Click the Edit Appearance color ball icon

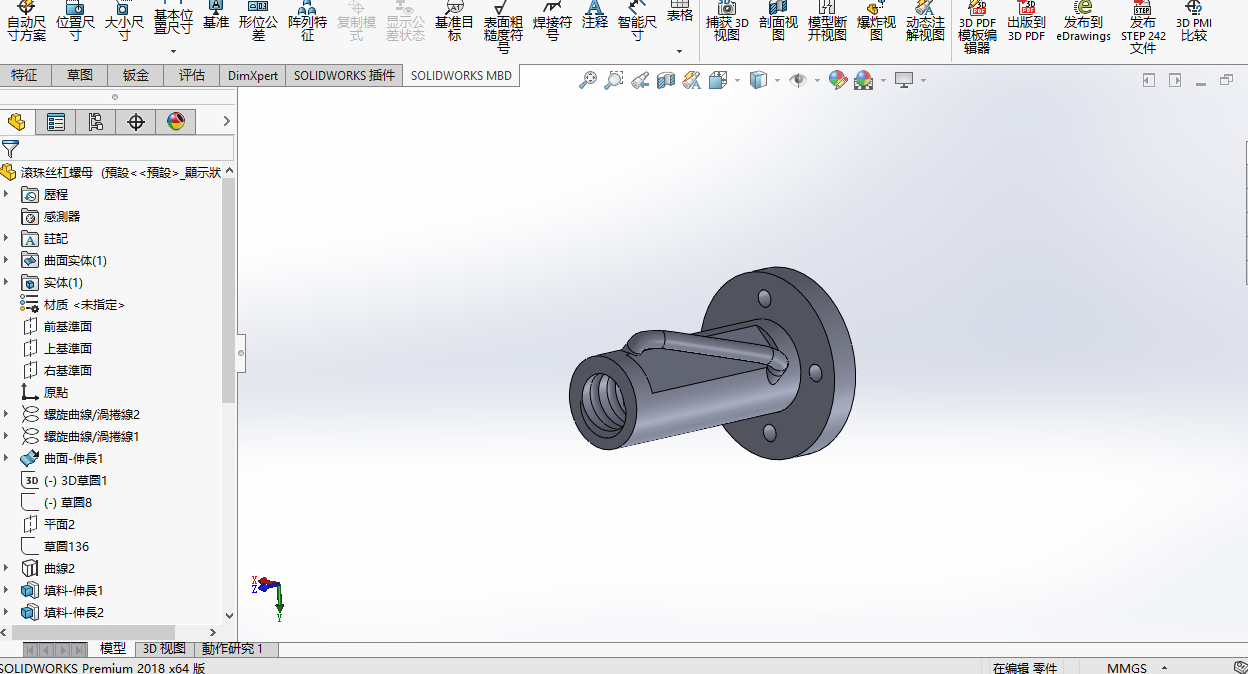pos(838,80)
